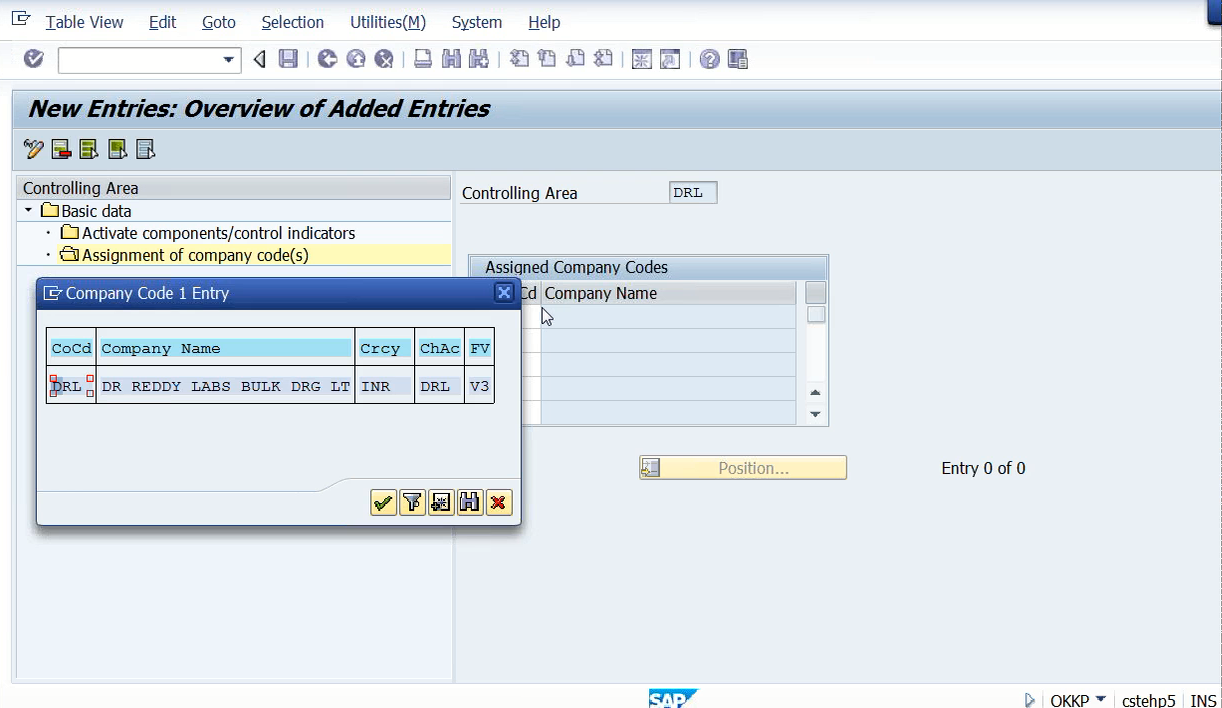Screen dimensions: 1222x708
Task: Click the Last Page icon
Action: click(603, 60)
